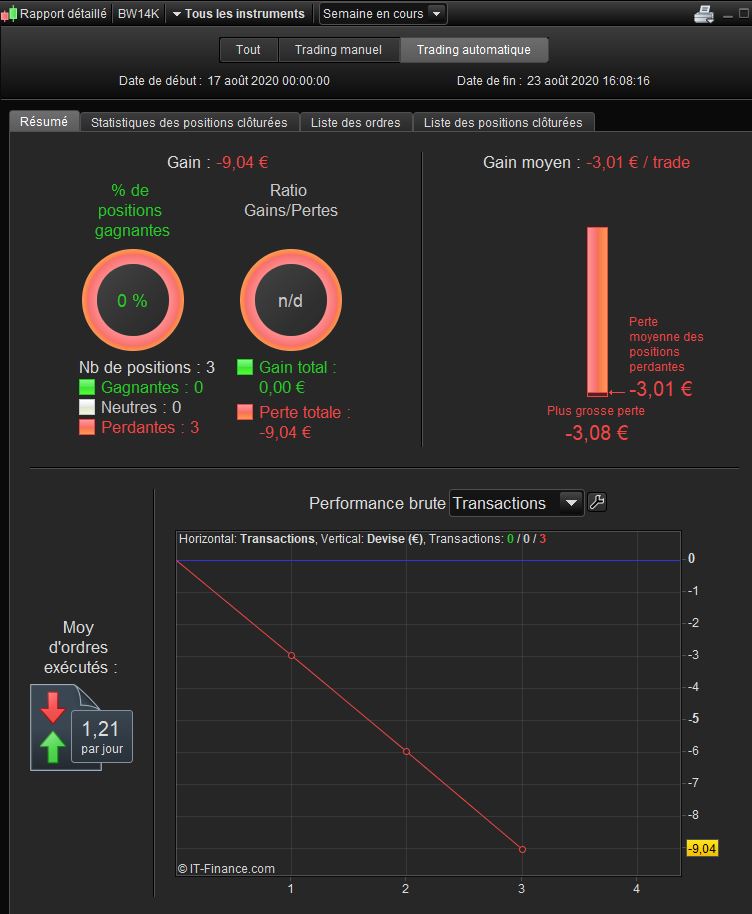This screenshot has height=914, width=752.
Task: Click the white Neutres legend swatch
Action: [x=87, y=407]
